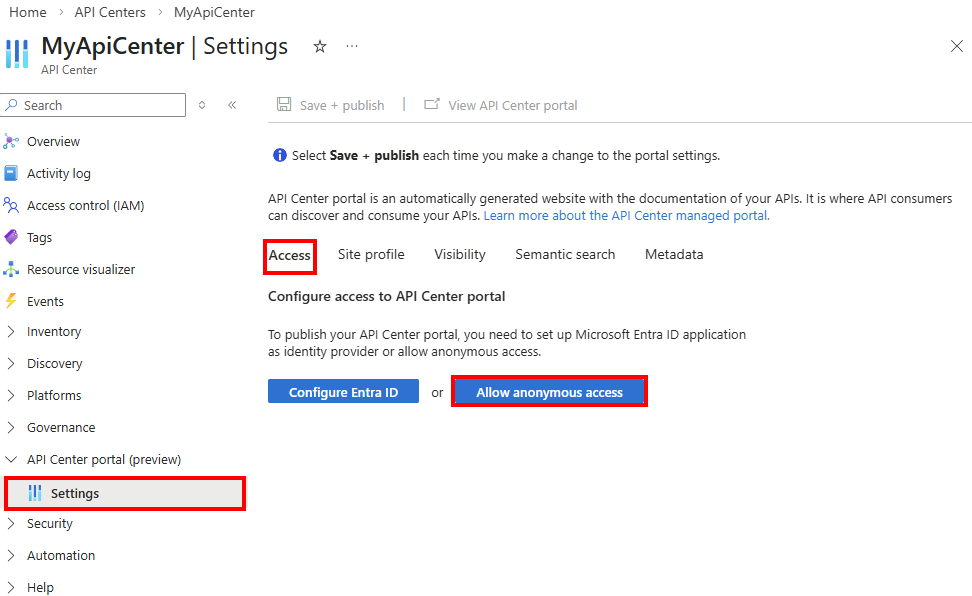Switch to the Semantic search tab
Screen dimensions: 972x596
pyautogui.click(x=565, y=254)
